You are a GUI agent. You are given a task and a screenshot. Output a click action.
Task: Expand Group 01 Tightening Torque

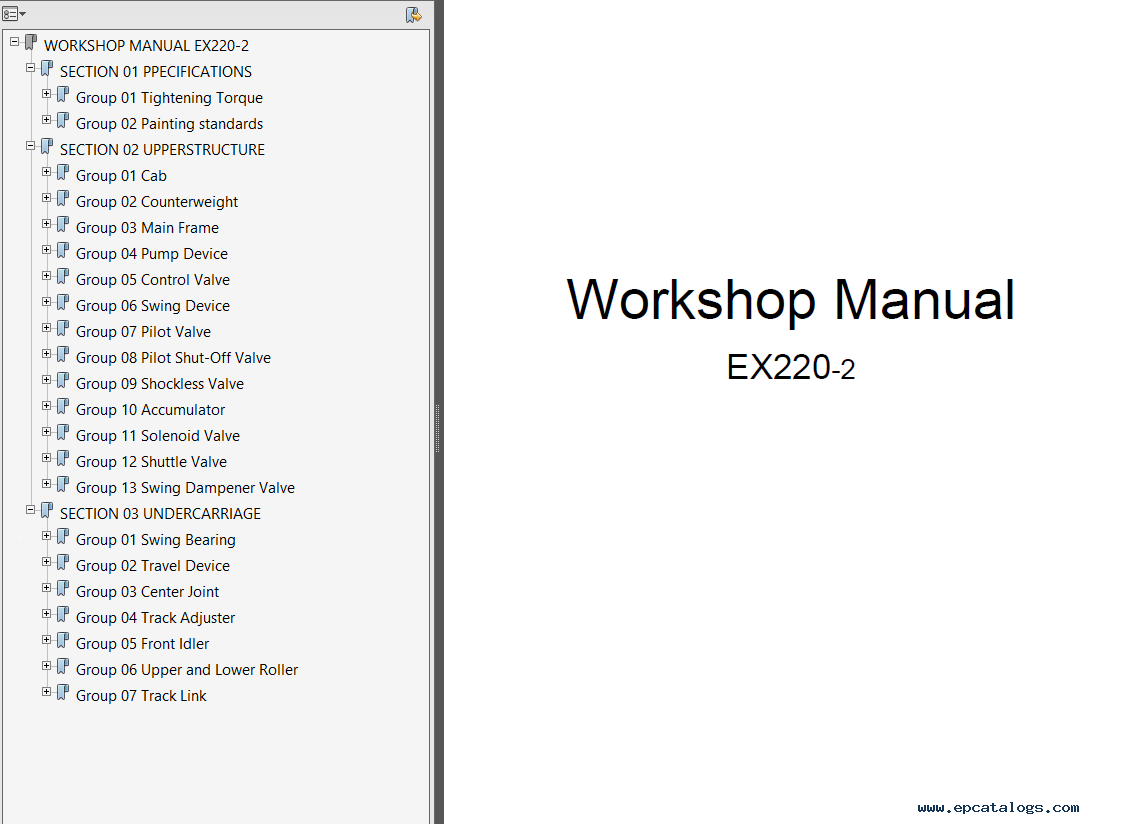click(x=46, y=94)
